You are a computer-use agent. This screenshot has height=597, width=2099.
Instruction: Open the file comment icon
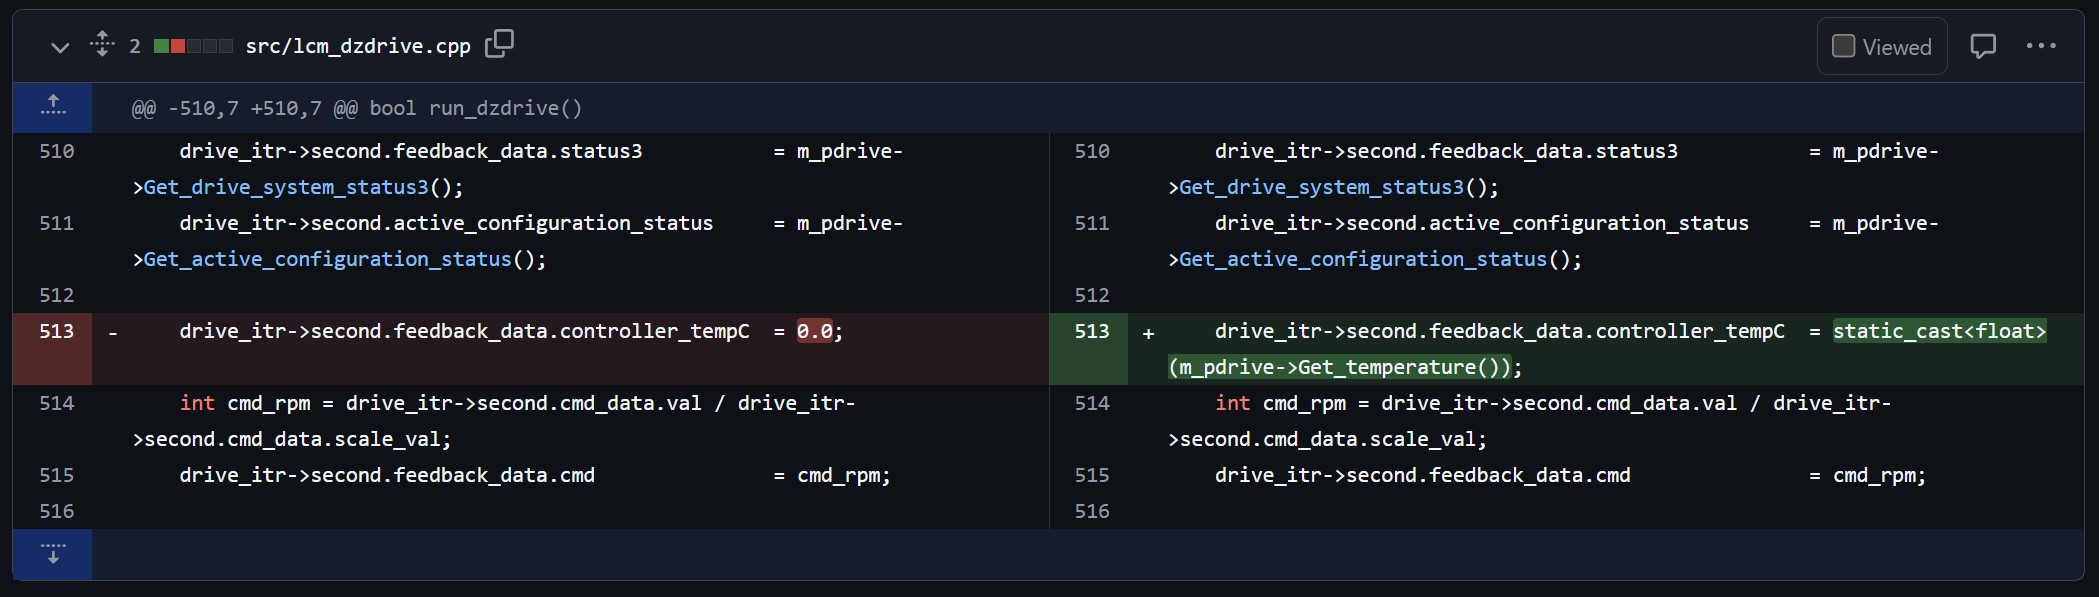pos(1982,47)
